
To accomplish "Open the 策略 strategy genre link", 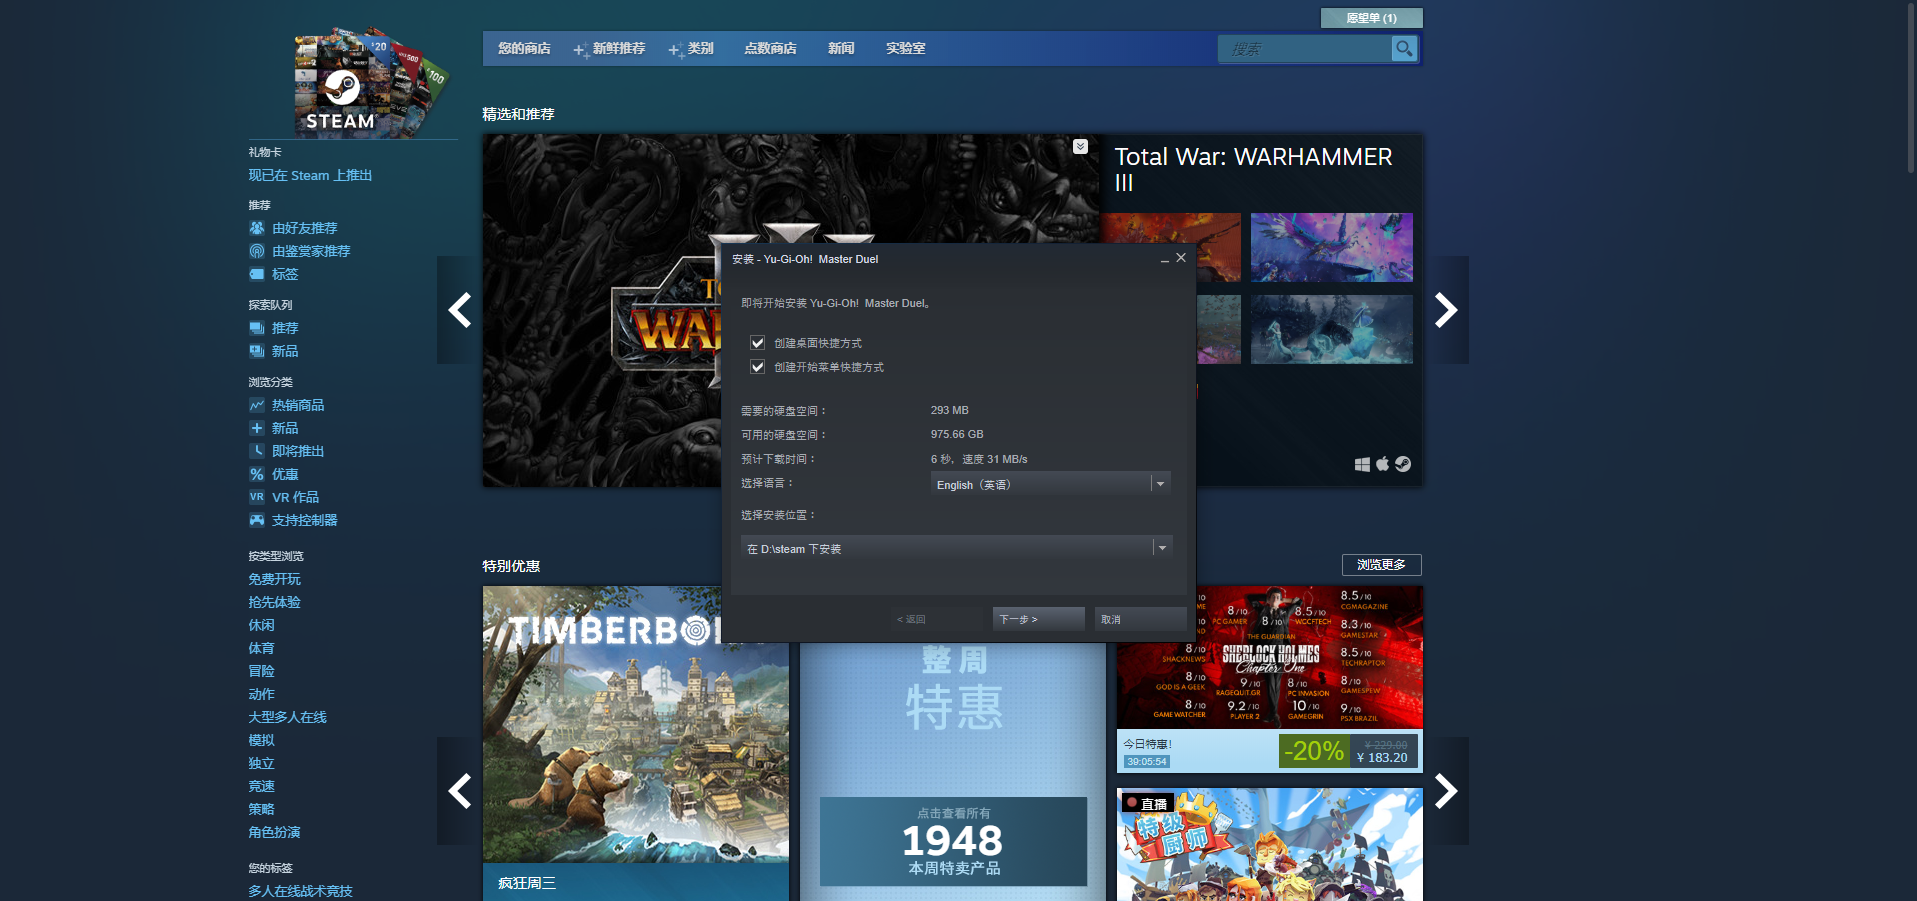I will click(x=261, y=809).
